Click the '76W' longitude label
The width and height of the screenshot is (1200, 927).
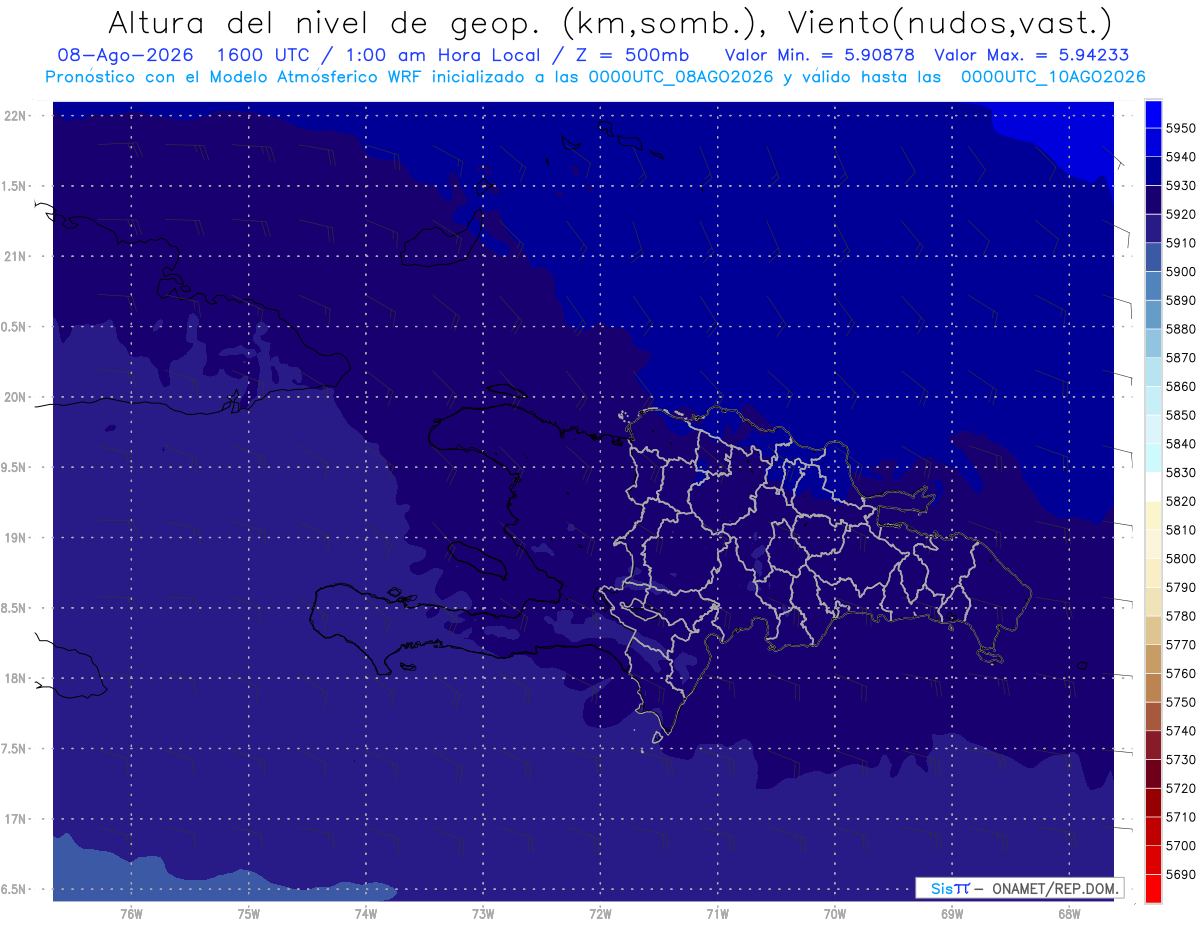(131, 913)
